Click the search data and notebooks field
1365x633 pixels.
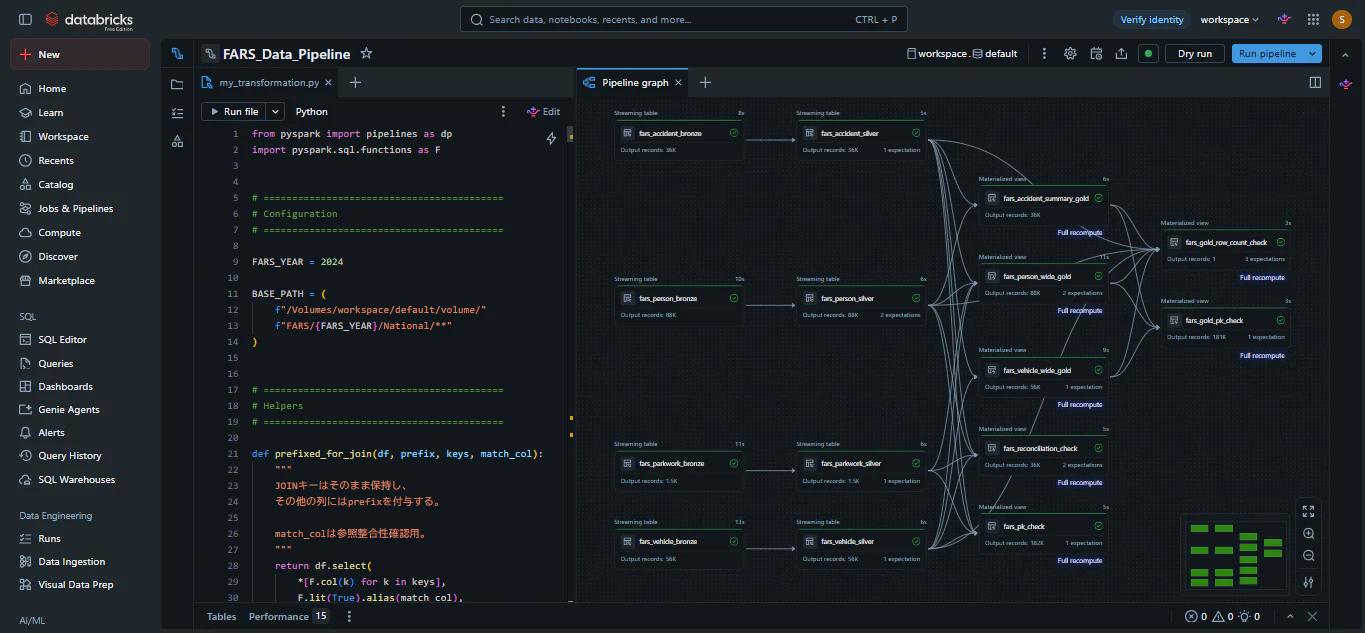click(x=684, y=19)
